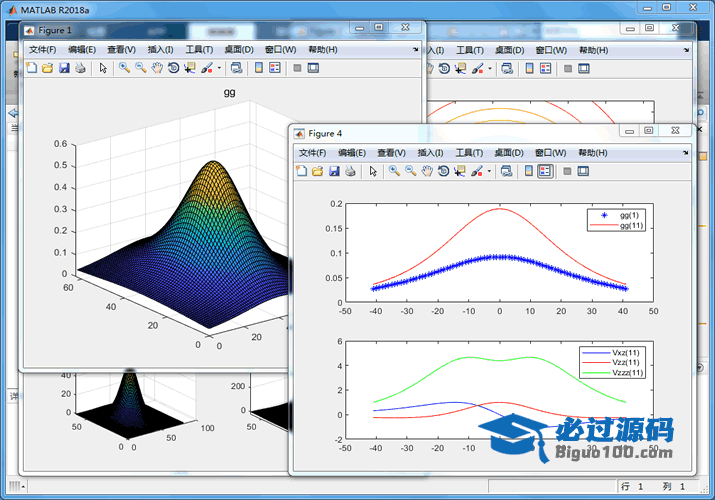This screenshot has width=715, height=500.
Task: Select Pan hand tool in Figure 1
Action: tap(157, 68)
